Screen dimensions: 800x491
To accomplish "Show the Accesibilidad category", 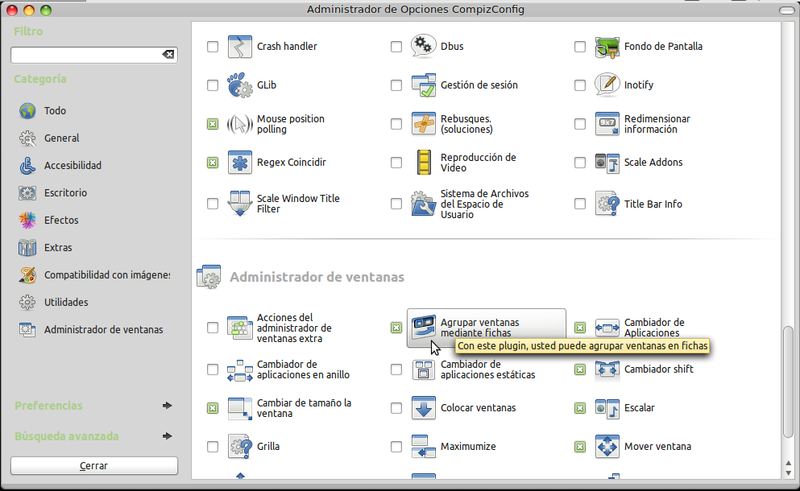I will [72, 165].
